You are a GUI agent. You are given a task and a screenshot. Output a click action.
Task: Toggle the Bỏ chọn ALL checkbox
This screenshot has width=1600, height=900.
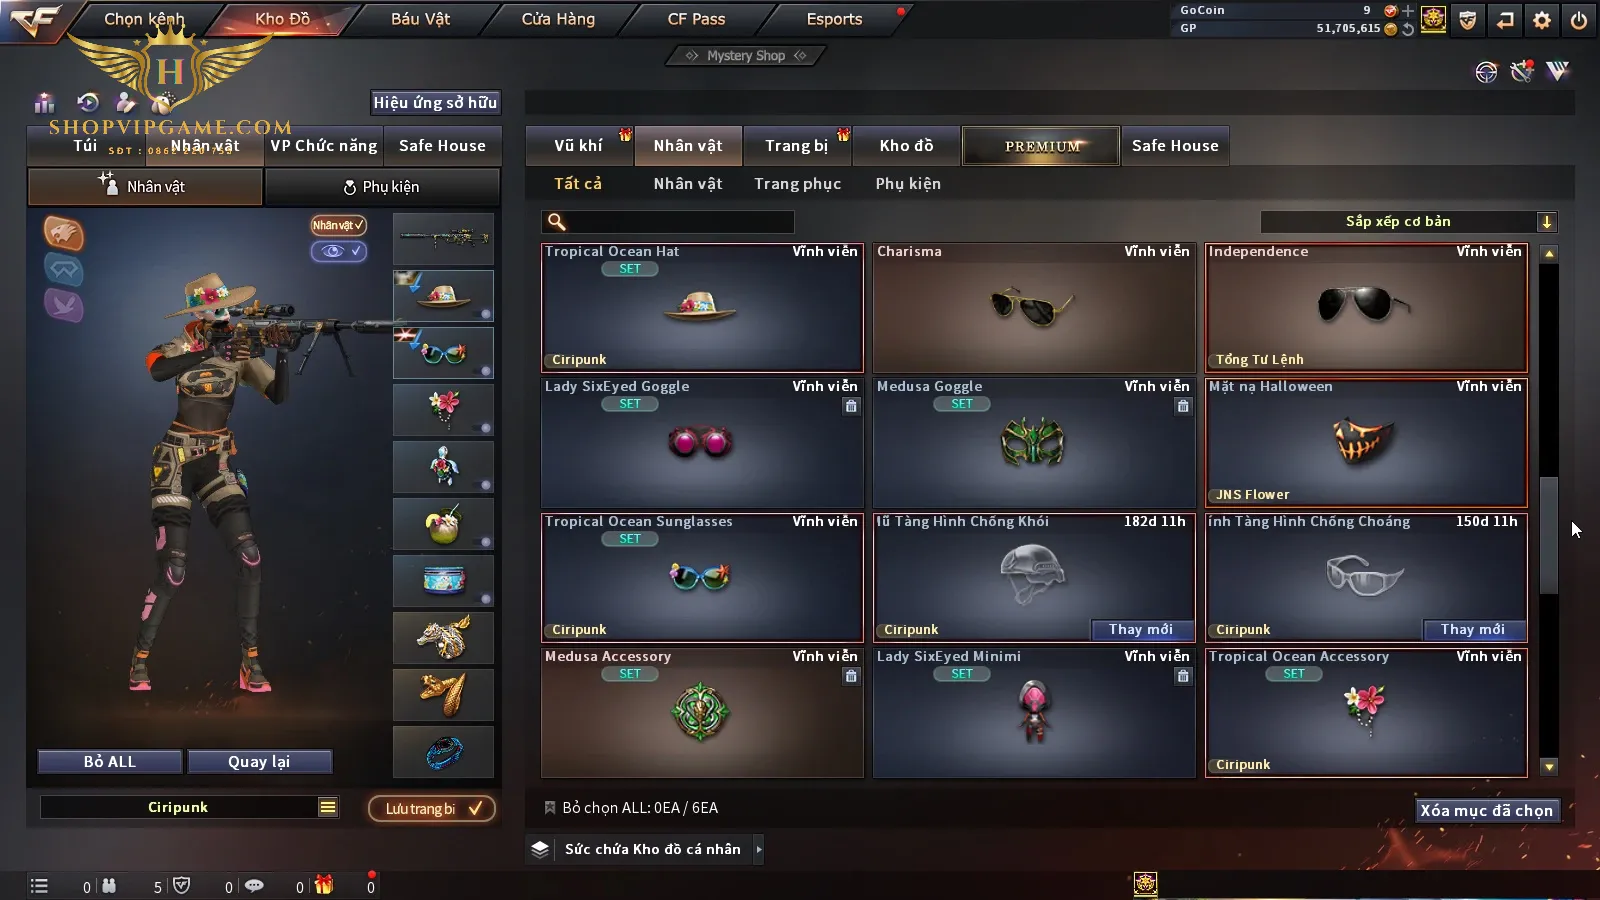[549, 807]
